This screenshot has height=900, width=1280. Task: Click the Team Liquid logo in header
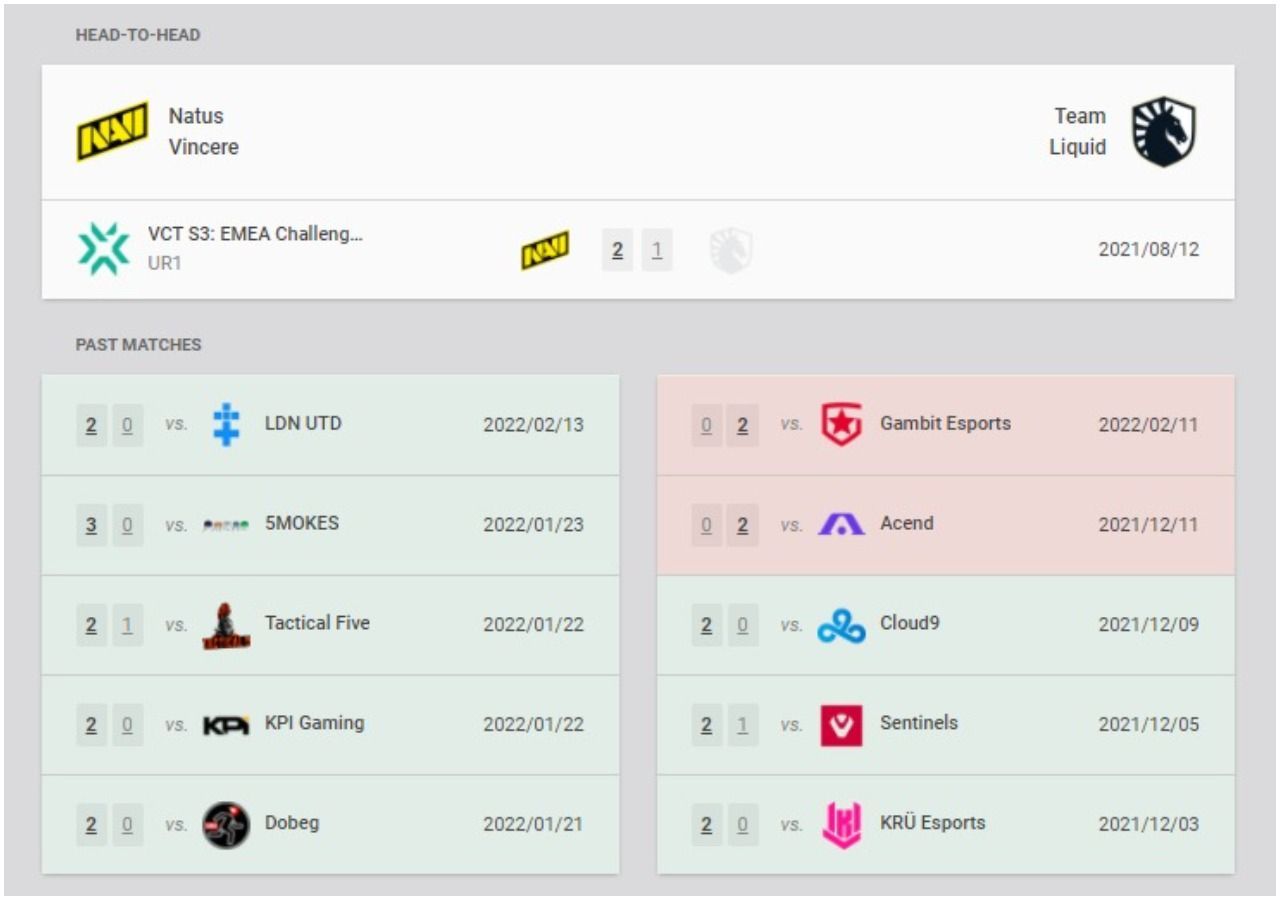(x=1163, y=131)
